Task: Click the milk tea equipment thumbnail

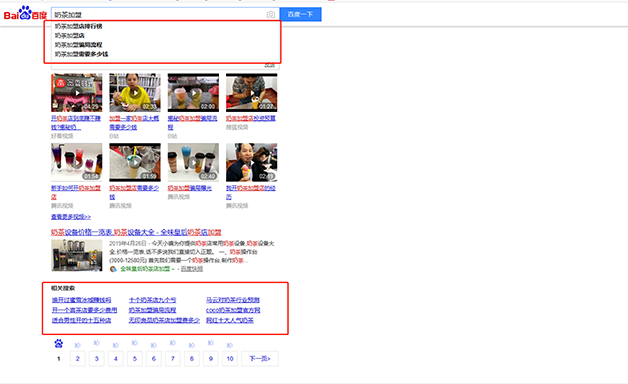Action: [x=76, y=255]
